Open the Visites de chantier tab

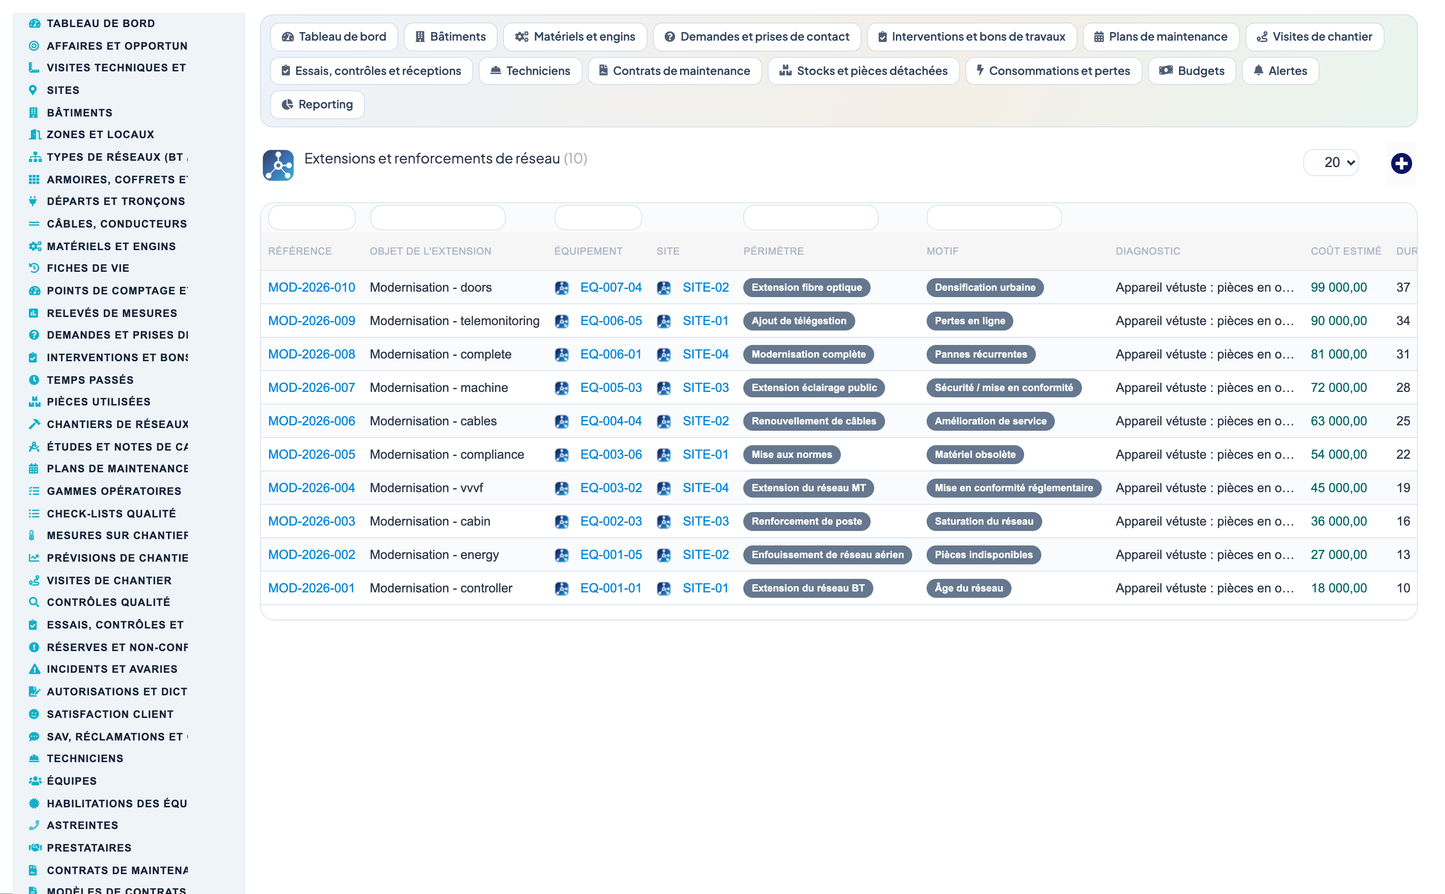[1315, 37]
